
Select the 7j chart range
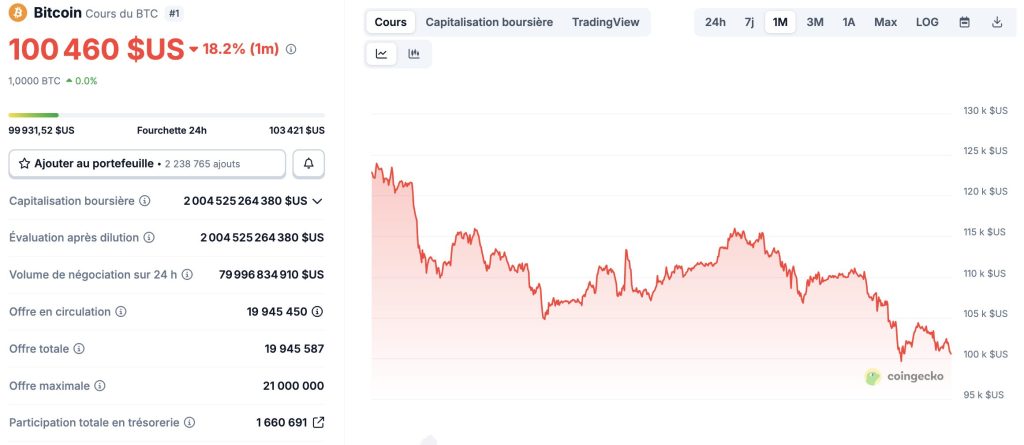coord(749,22)
